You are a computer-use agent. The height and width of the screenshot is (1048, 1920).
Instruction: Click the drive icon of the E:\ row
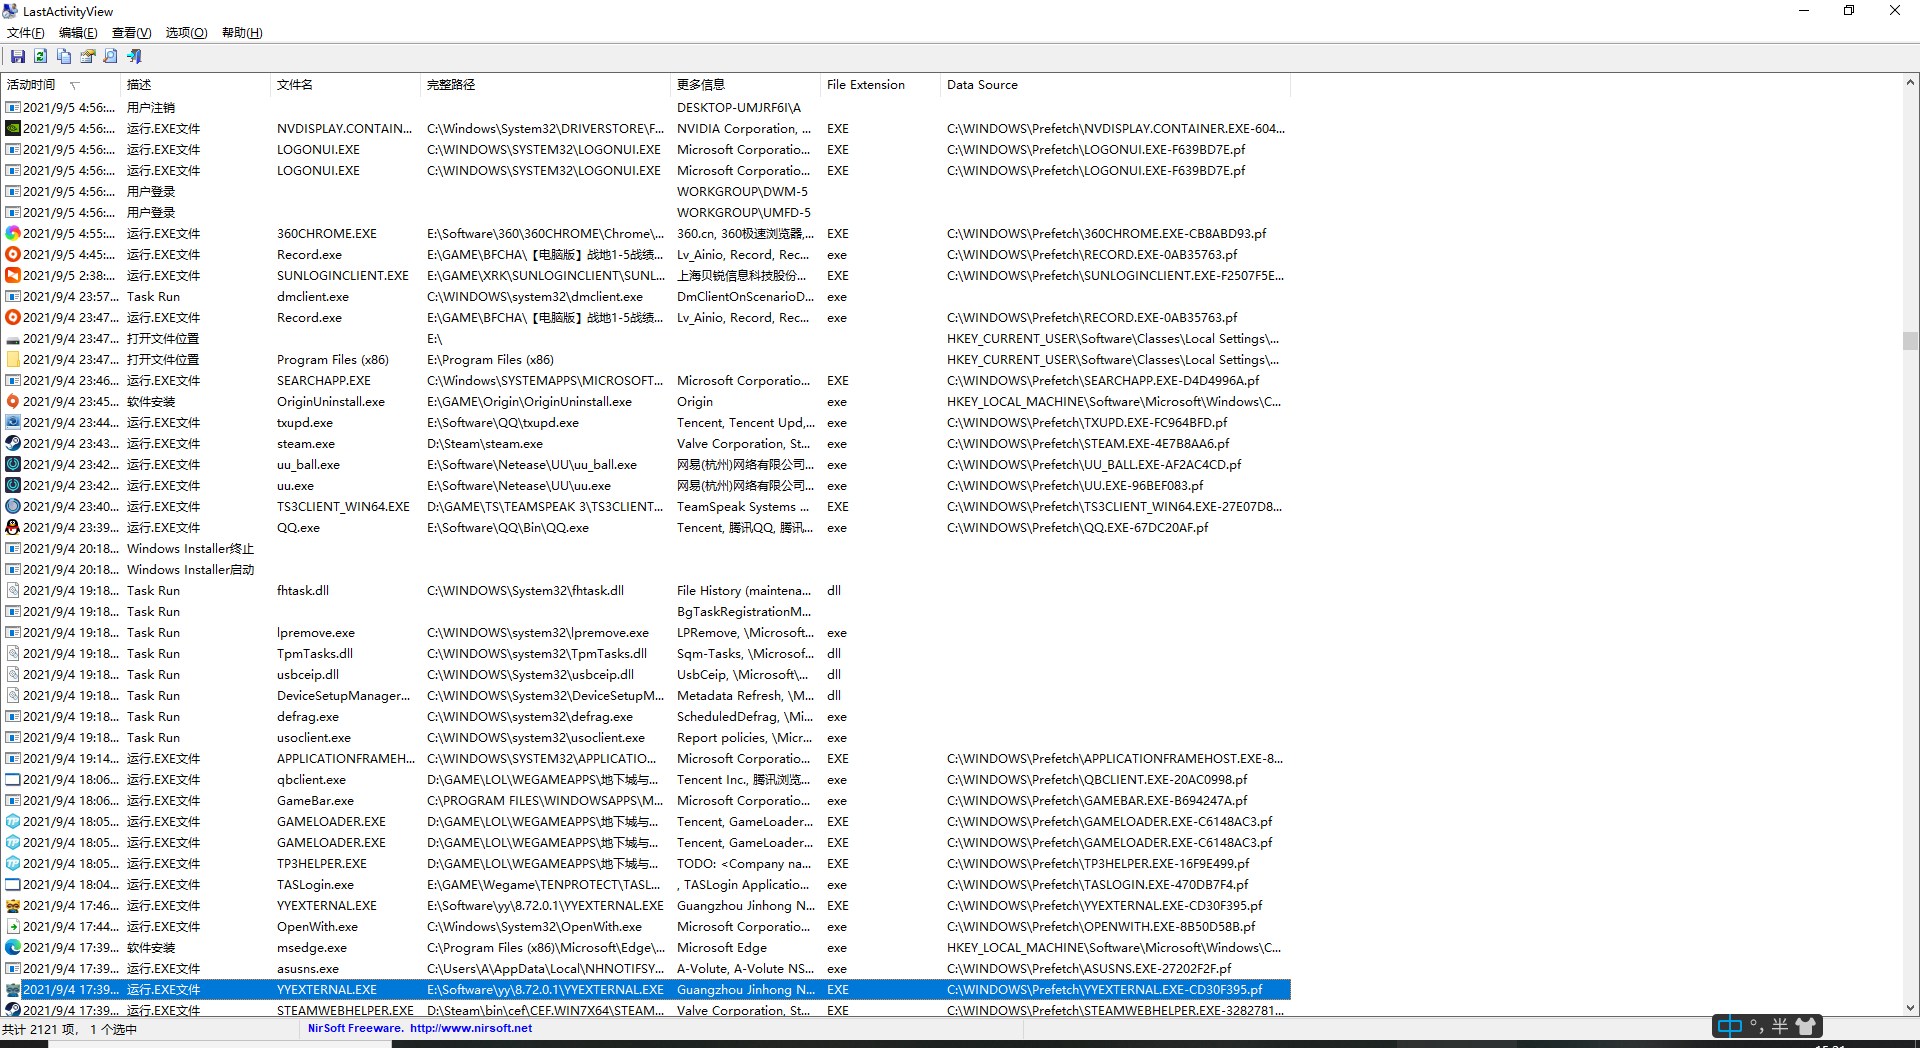pyautogui.click(x=13, y=339)
